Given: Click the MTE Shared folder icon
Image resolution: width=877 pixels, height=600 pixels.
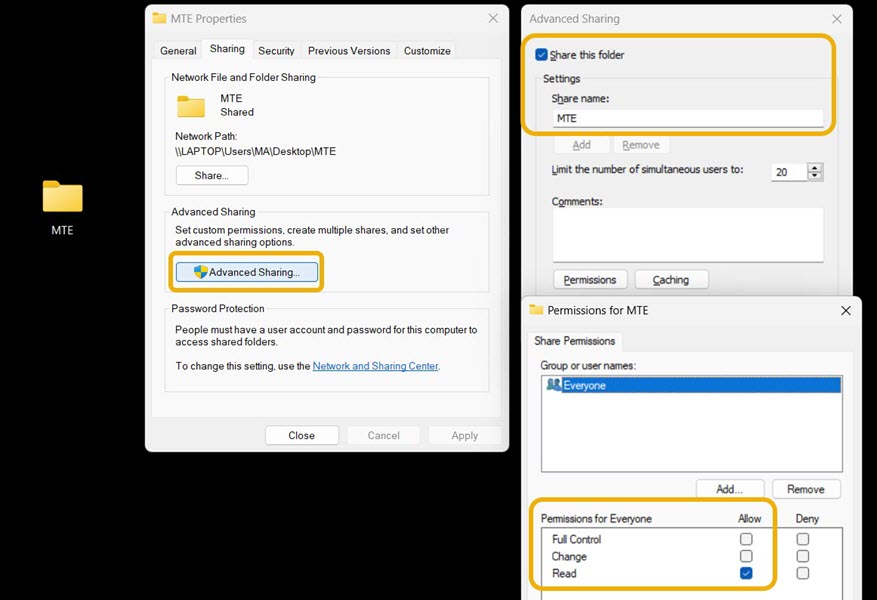Looking at the screenshot, I should 192,105.
